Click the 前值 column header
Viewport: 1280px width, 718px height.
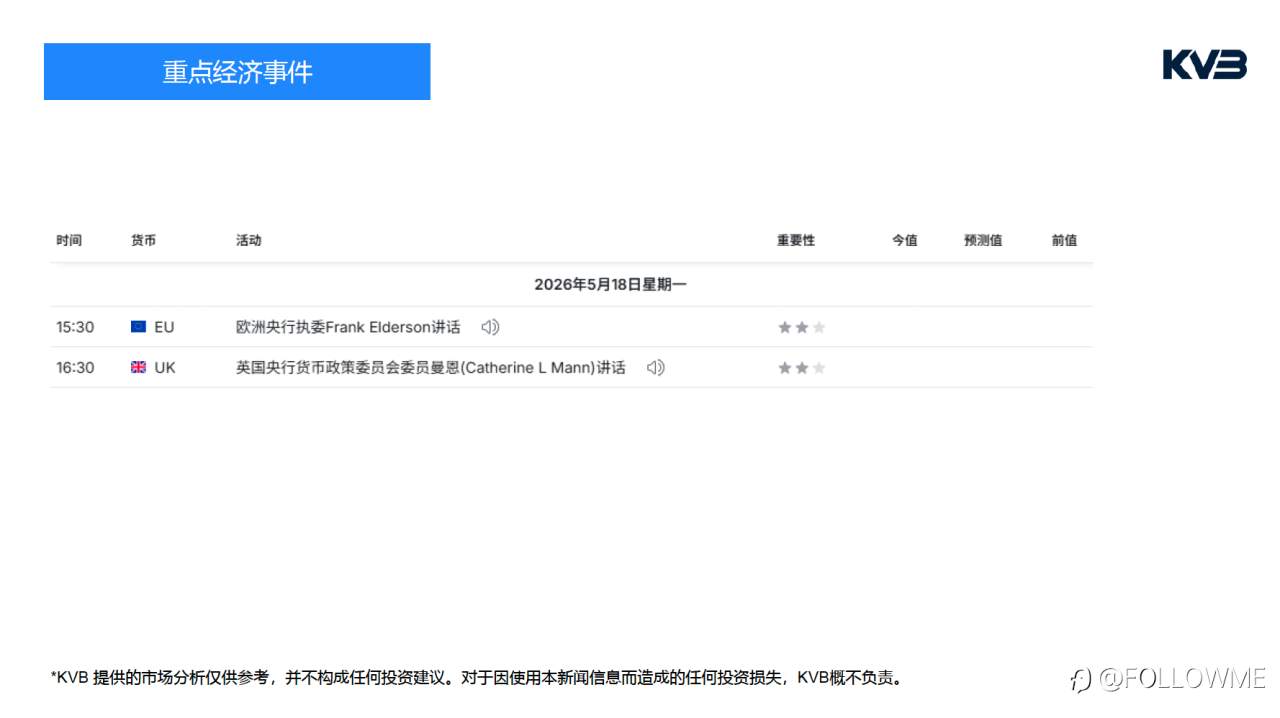coord(1064,240)
